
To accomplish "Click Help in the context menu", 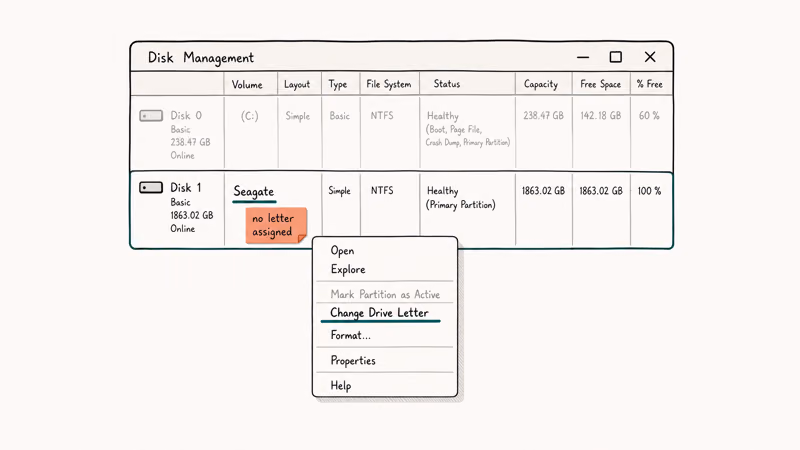I will [x=341, y=386].
